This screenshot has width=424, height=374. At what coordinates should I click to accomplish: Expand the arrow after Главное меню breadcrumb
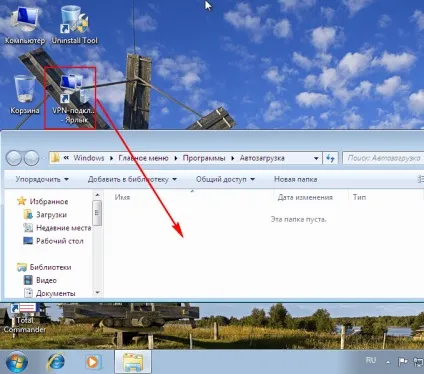176,158
